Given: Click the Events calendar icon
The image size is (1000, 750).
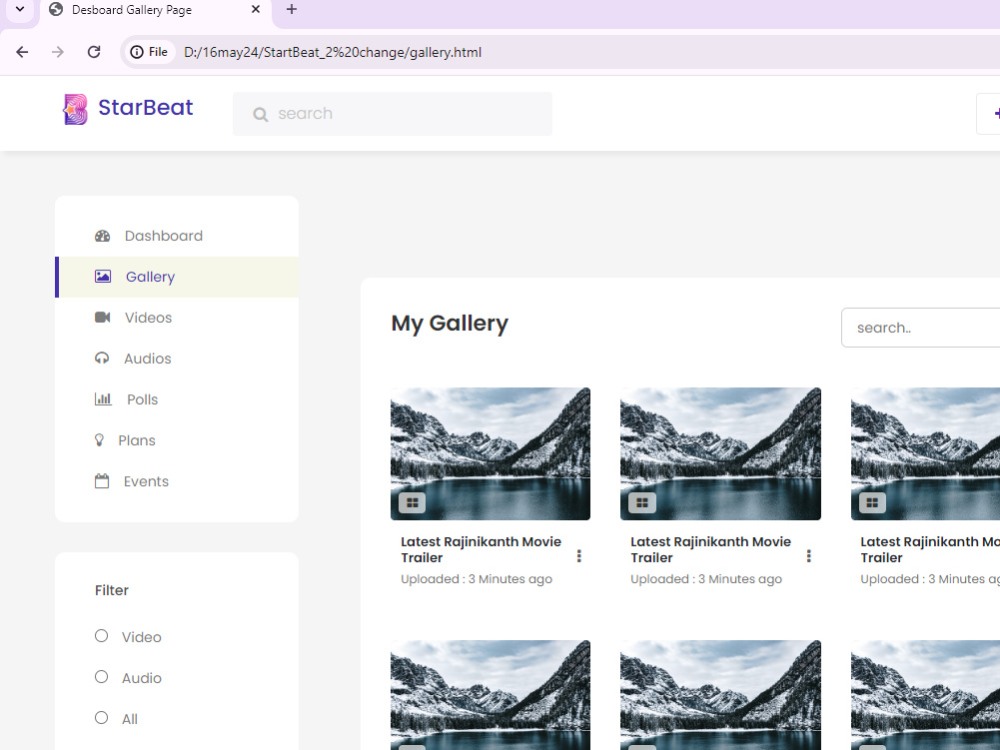Looking at the screenshot, I should click(102, 481).
